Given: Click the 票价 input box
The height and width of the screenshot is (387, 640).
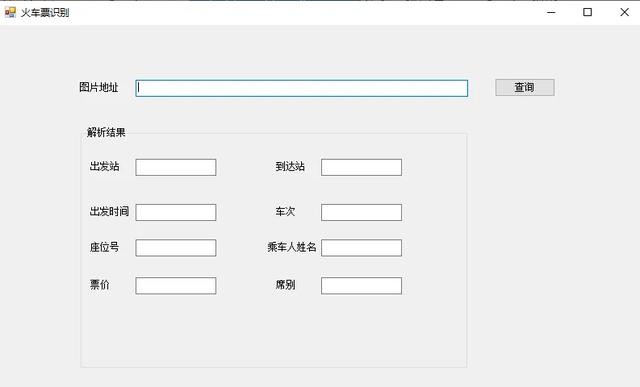Looking at the screenshot, I should click(176, 286).
